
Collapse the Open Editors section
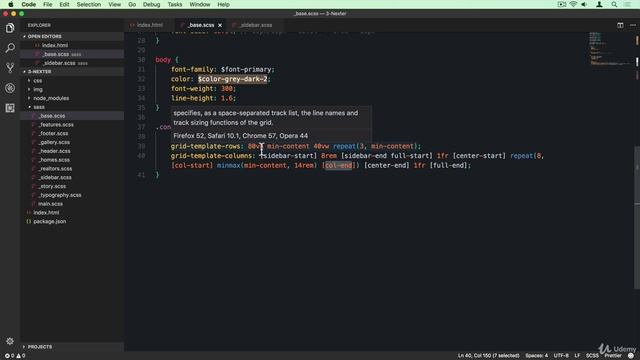(x=44, y=36)
